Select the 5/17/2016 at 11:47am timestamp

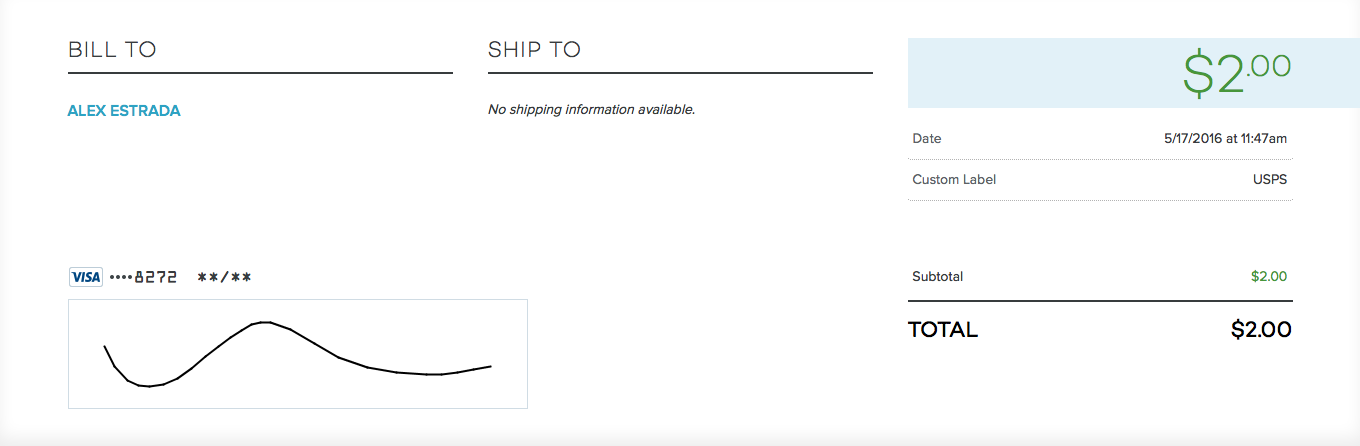[1225, 139]
